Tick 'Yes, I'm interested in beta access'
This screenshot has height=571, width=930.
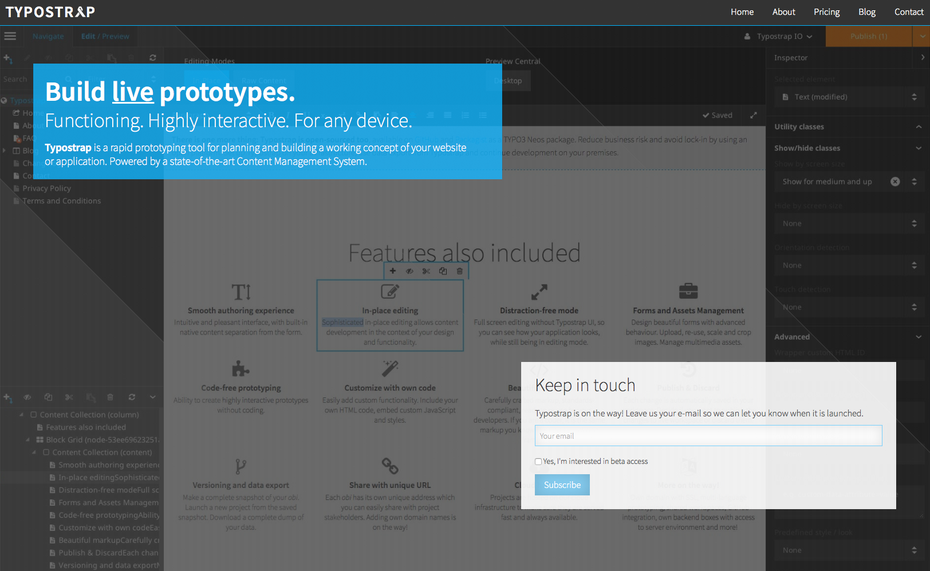[538, 461]
